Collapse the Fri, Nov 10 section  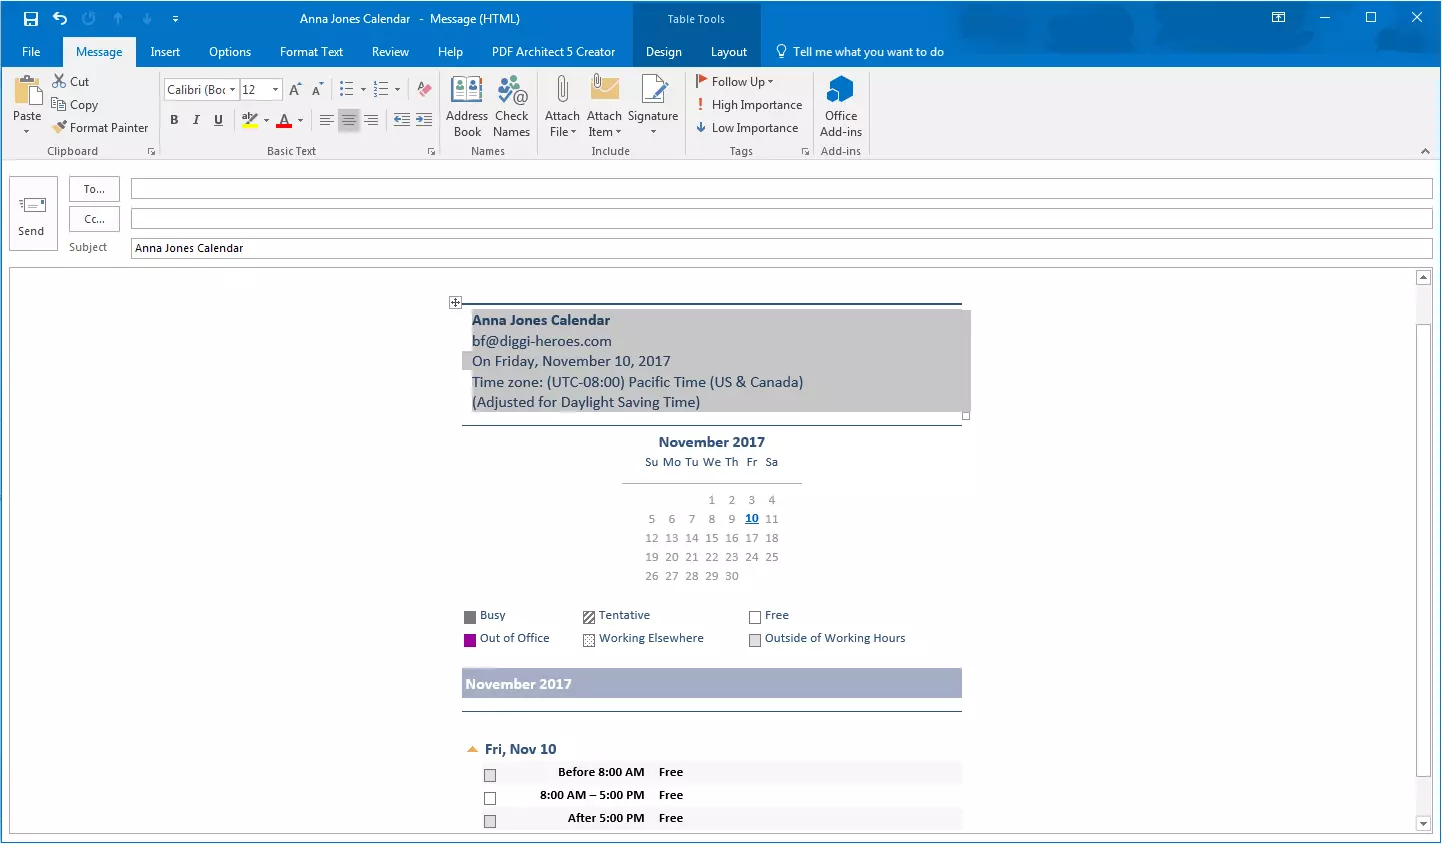tap(472, 749)
